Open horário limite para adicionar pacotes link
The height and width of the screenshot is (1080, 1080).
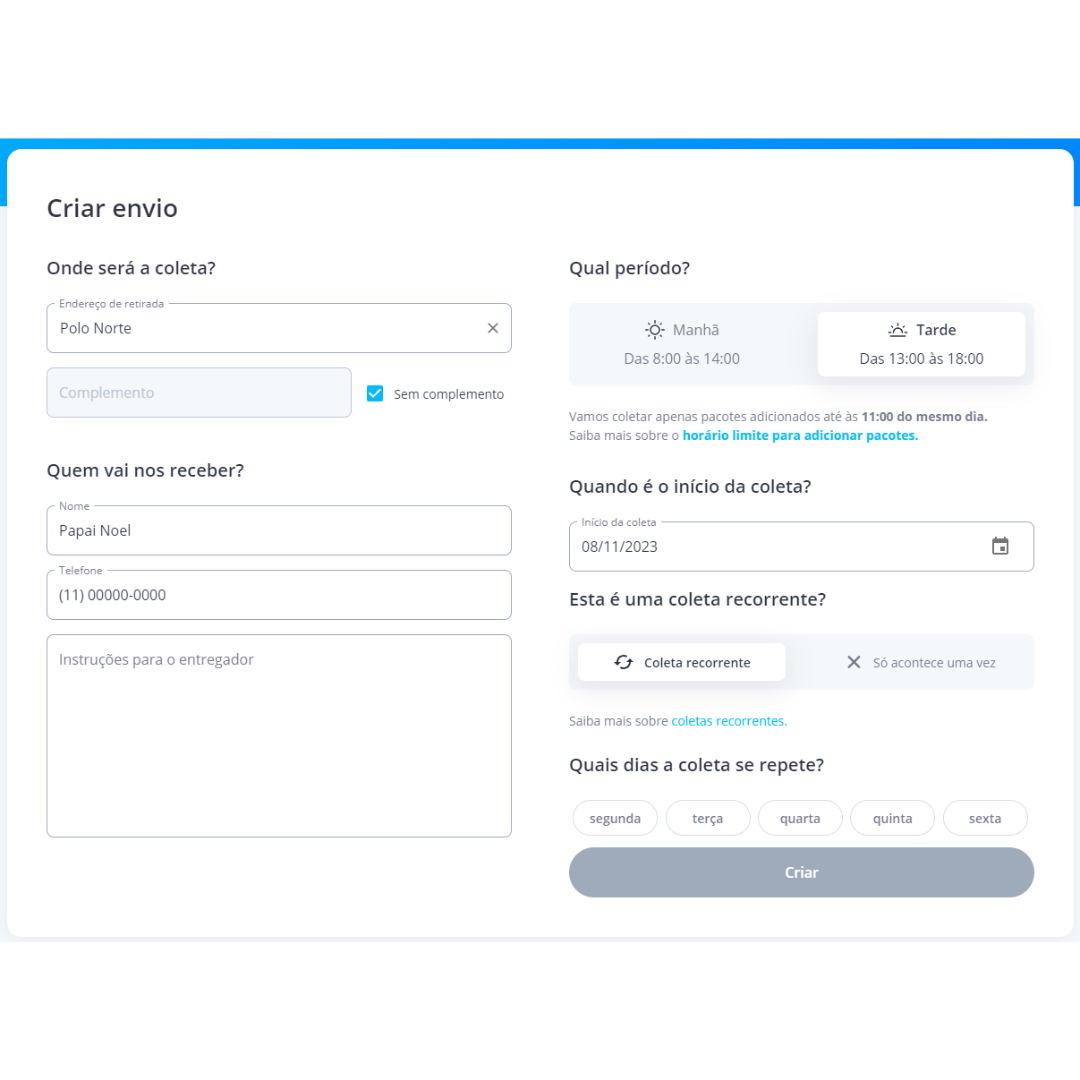coord(800,435)
